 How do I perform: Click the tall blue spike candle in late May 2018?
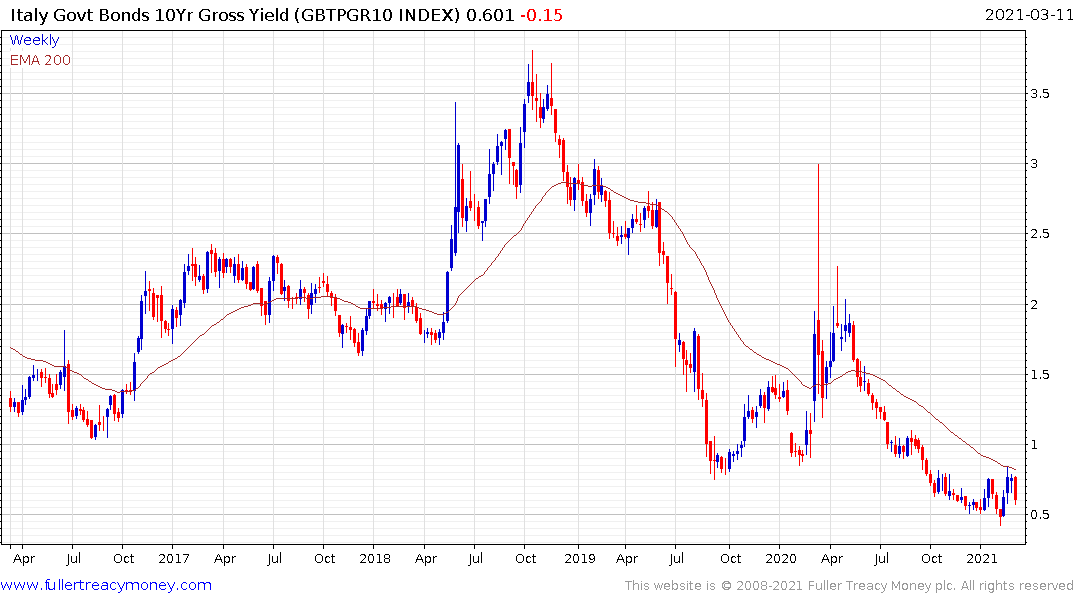(455, 178)
